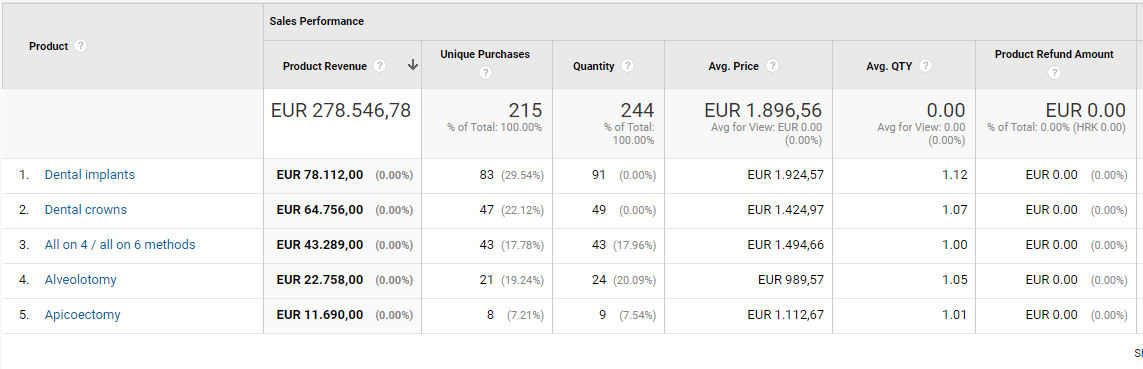This screenshot has height=369, width=1143.
Task: Select unique purchases 21 (19.24%)
Action: pos(511,280)
